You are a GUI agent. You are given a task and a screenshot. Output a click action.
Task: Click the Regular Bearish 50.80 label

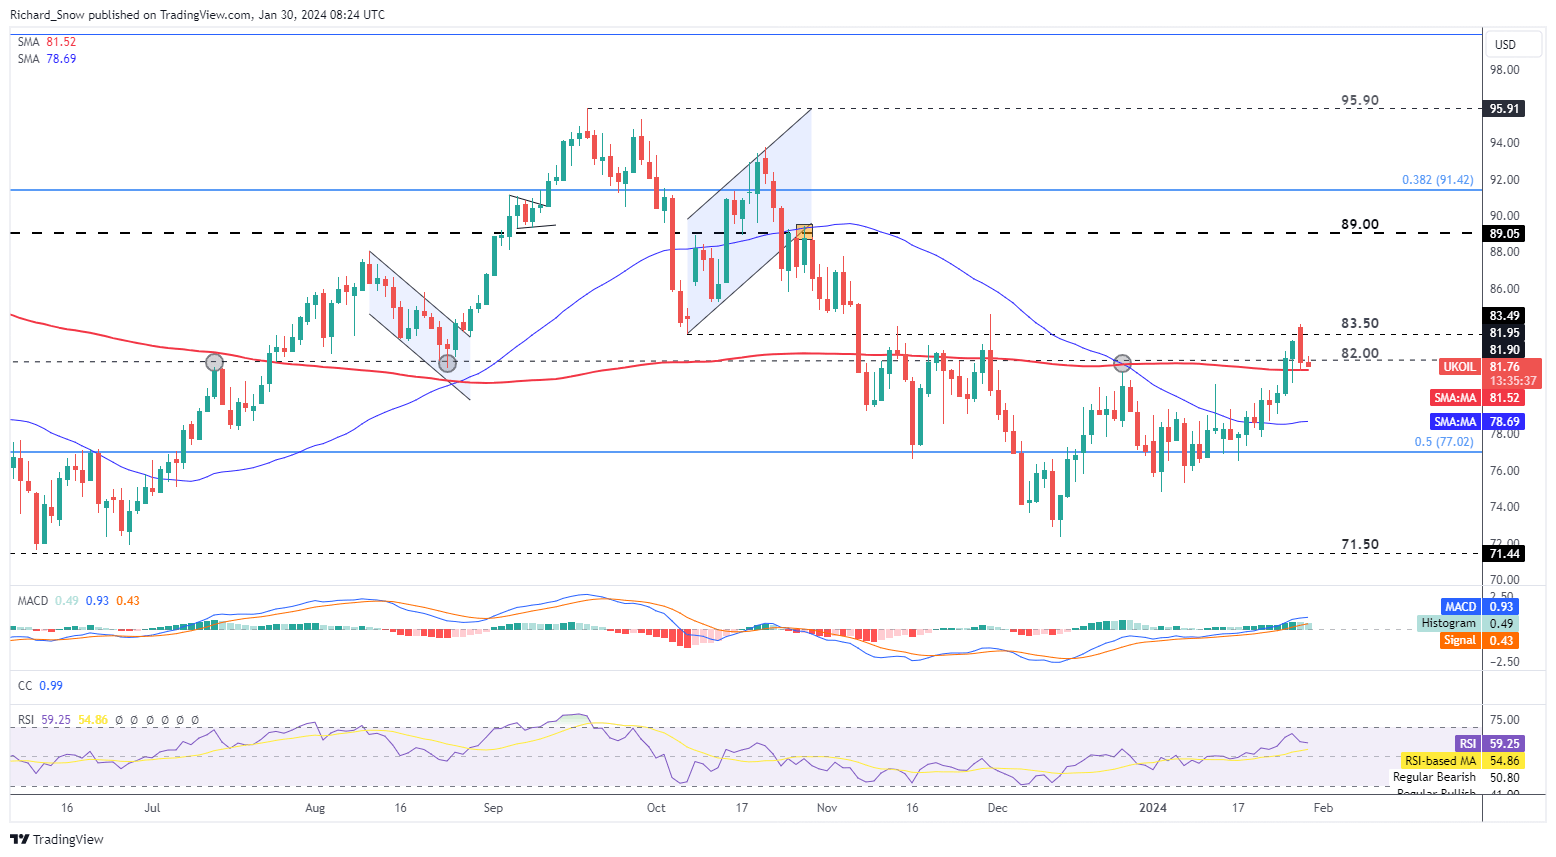click(x=1456, y=777)
